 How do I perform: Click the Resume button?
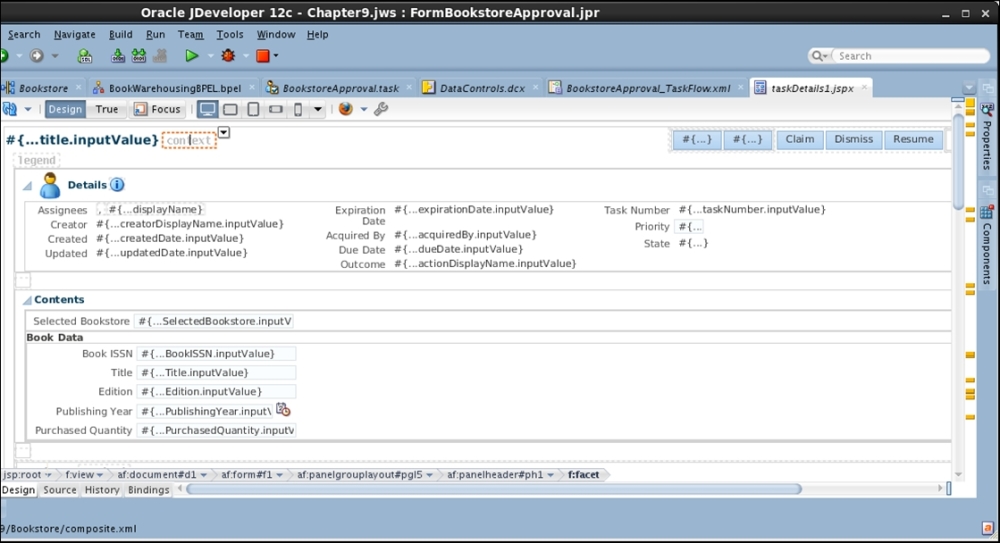click(x=913, y=139)
